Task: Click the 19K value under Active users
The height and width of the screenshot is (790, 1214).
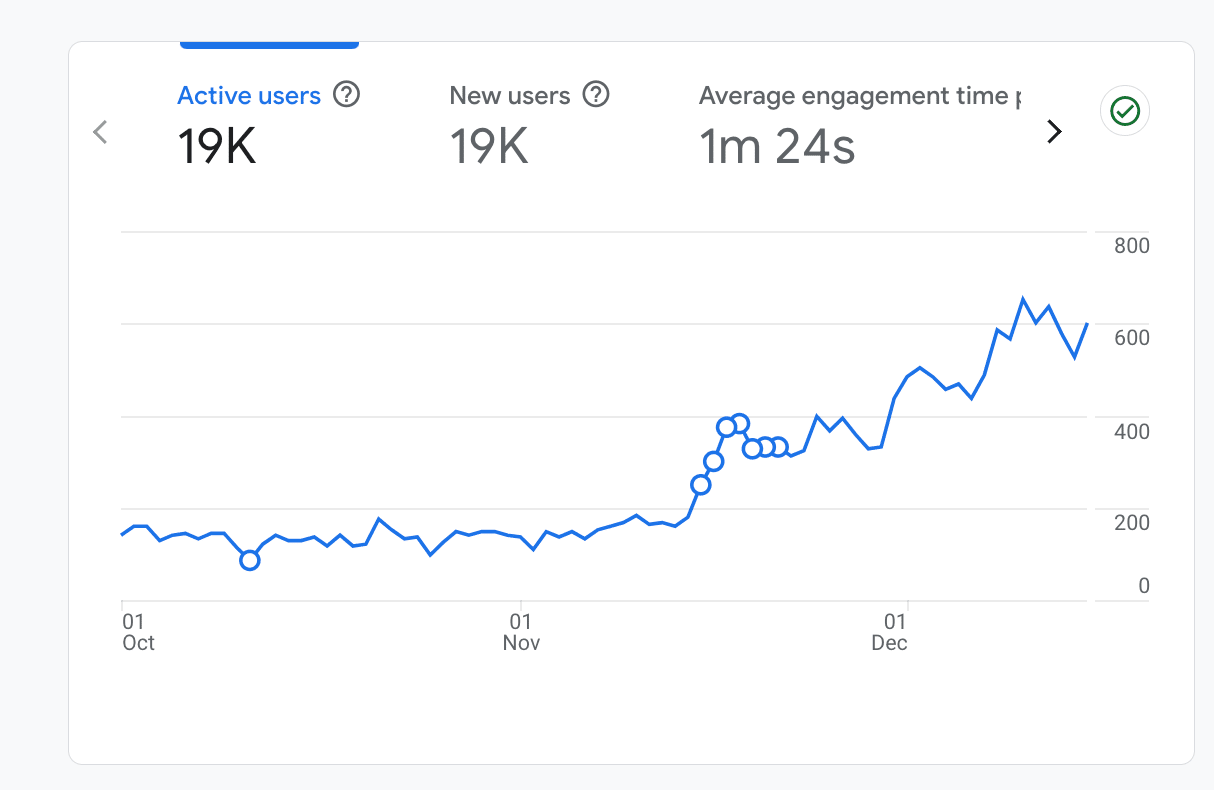Action: click(217, 147)
